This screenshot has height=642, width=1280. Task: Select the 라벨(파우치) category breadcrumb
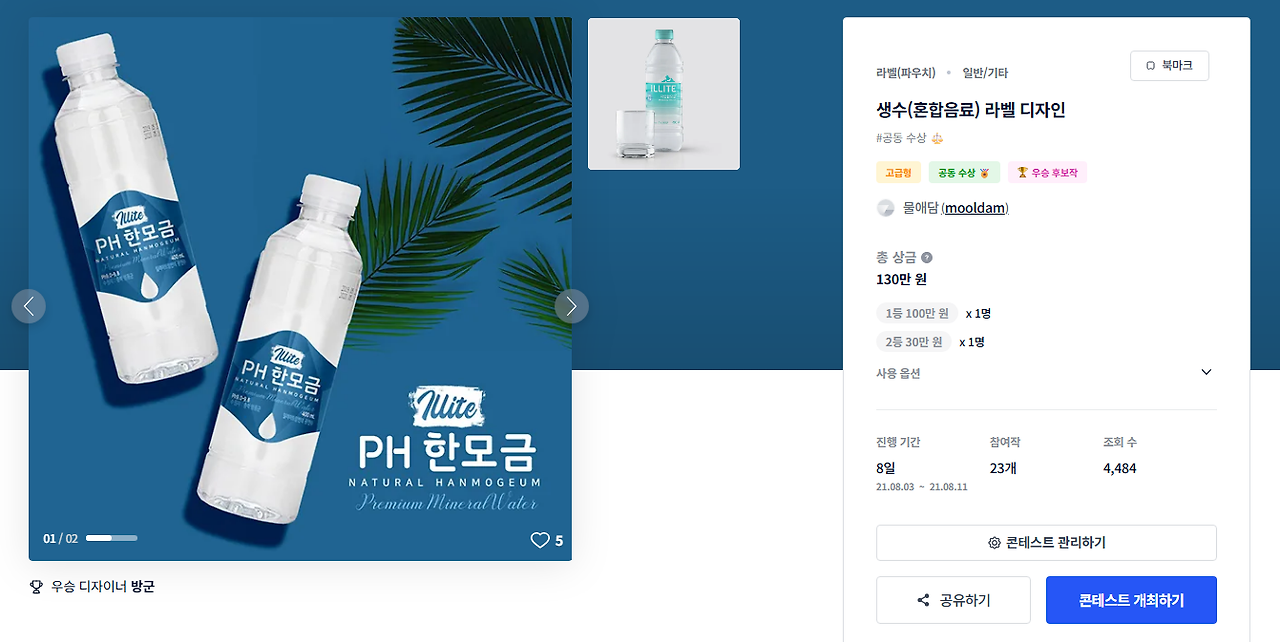(906, 73)
